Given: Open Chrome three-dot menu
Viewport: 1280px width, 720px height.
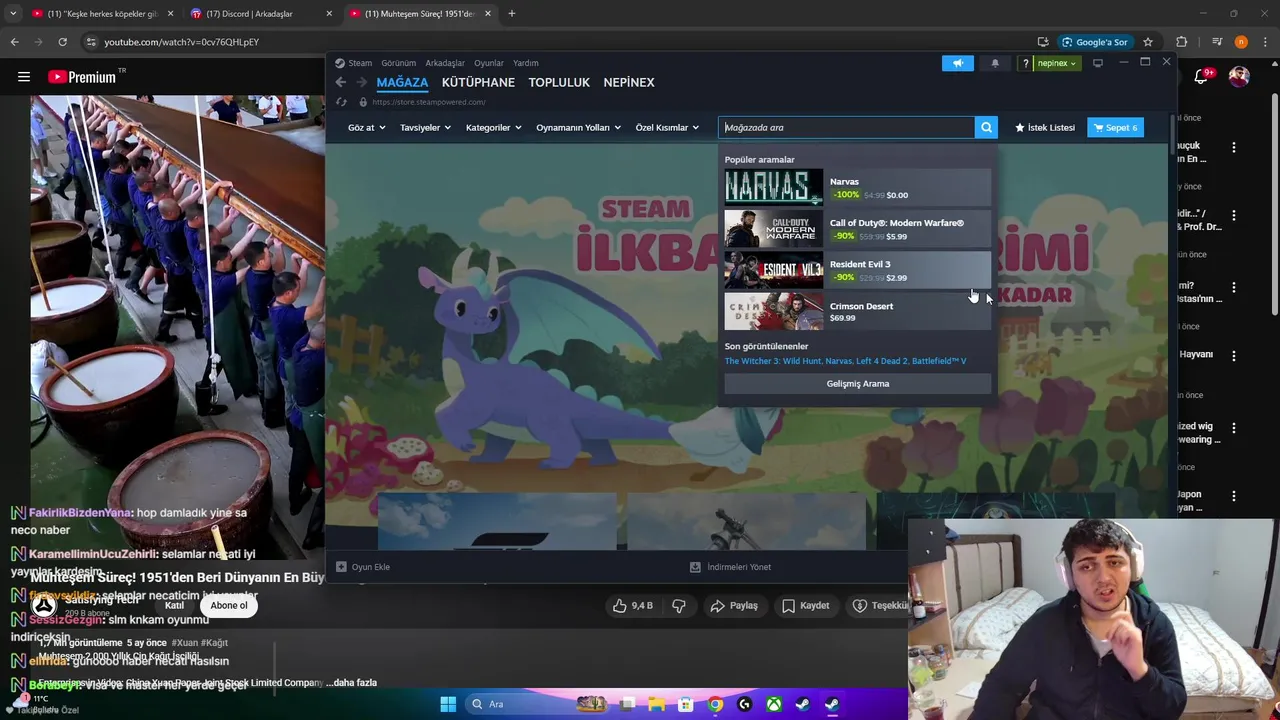Looking at the screenshot, I should 1265,42.
